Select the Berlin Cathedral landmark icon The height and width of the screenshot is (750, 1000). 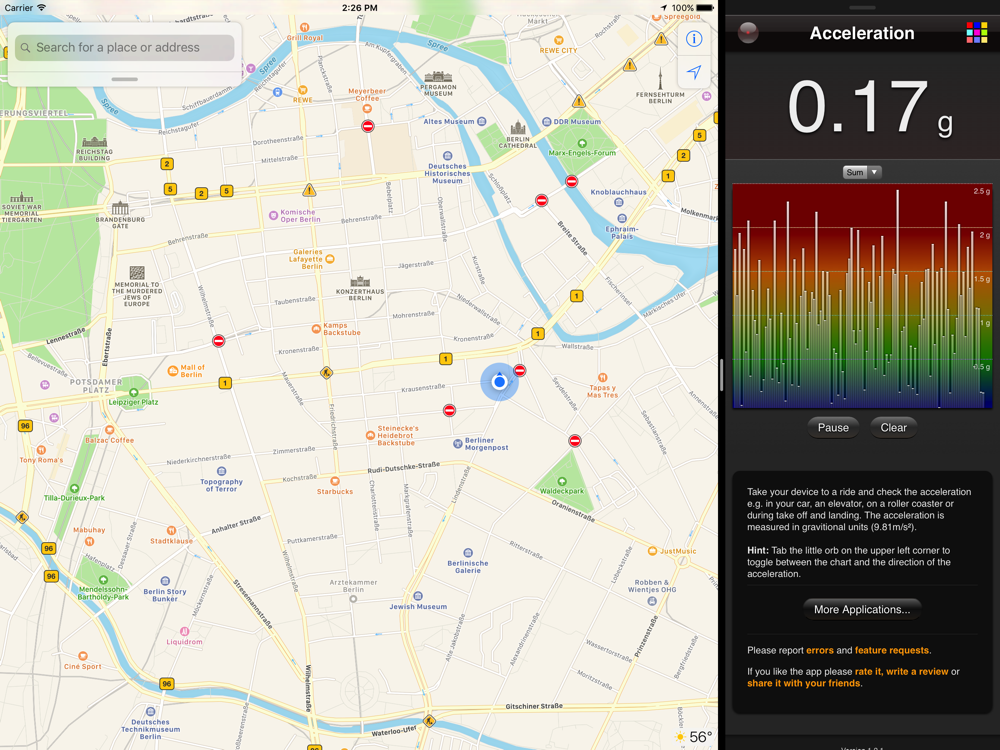point(518,128)
